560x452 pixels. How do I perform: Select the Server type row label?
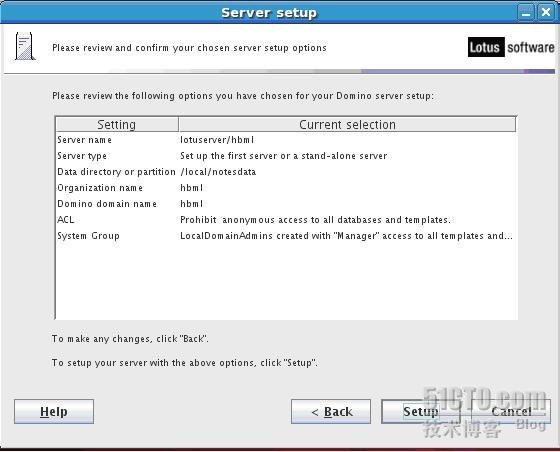click(x=82, y=156)
